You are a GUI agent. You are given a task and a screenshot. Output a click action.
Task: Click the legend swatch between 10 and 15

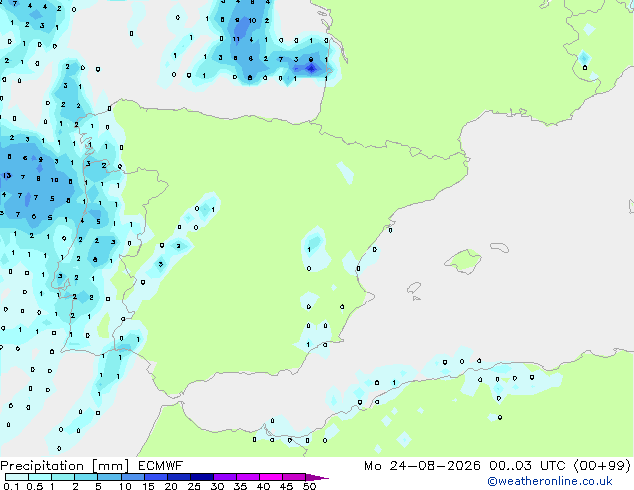click(x=133, y=477)
